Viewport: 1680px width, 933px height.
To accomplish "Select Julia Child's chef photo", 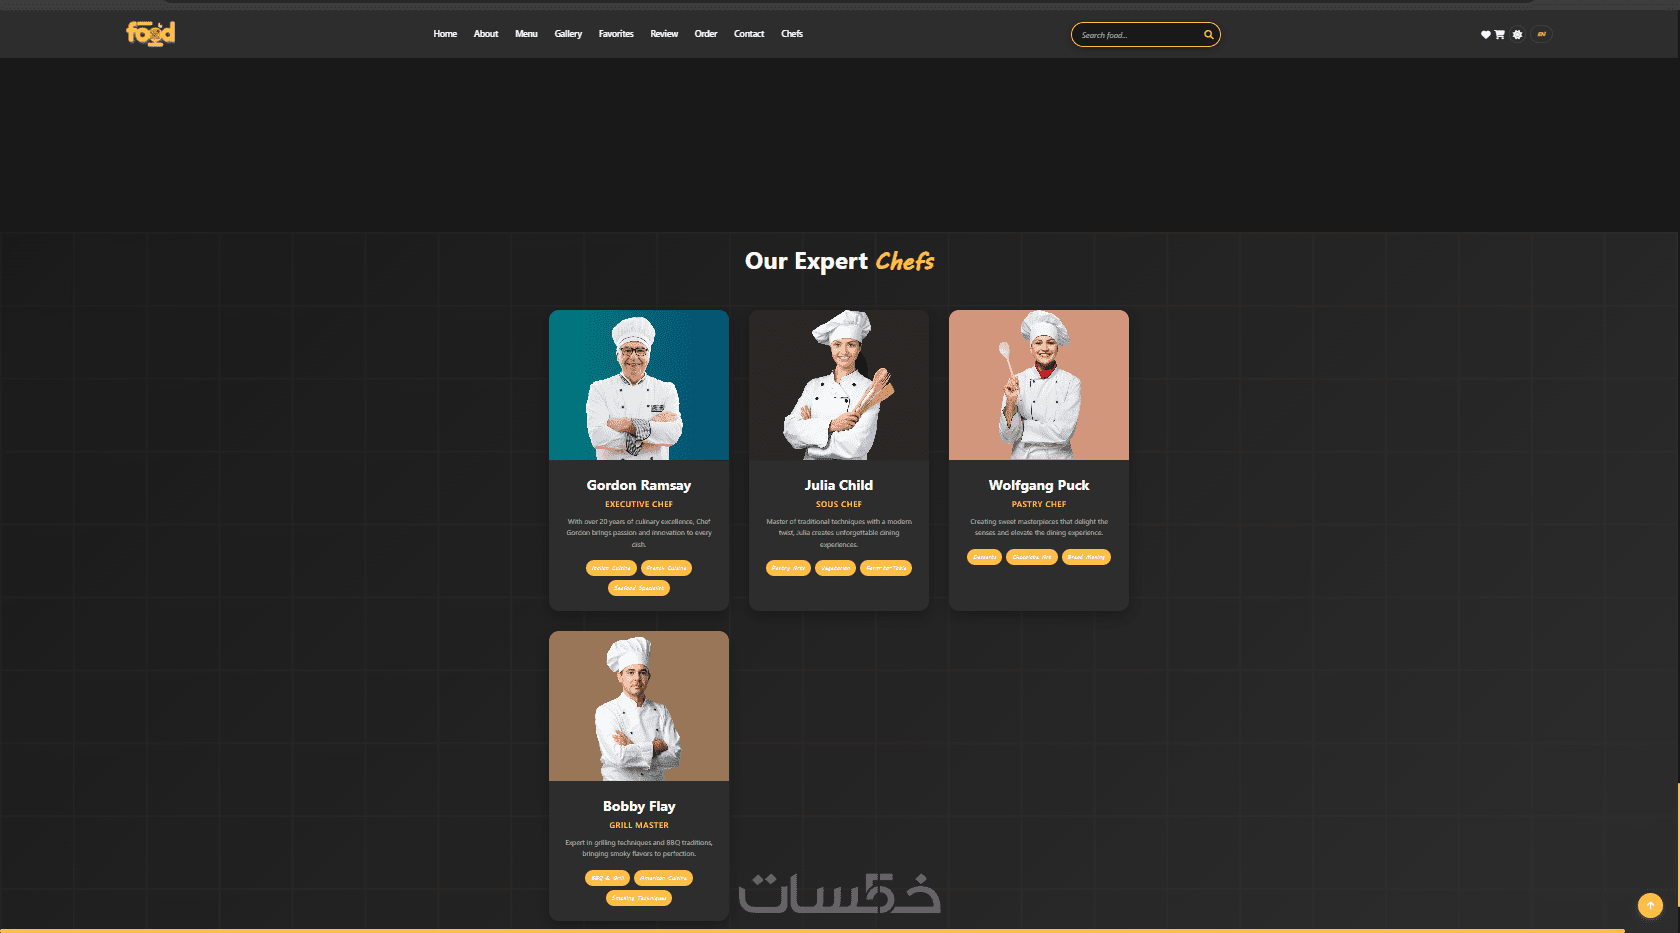I will (839, 385).
